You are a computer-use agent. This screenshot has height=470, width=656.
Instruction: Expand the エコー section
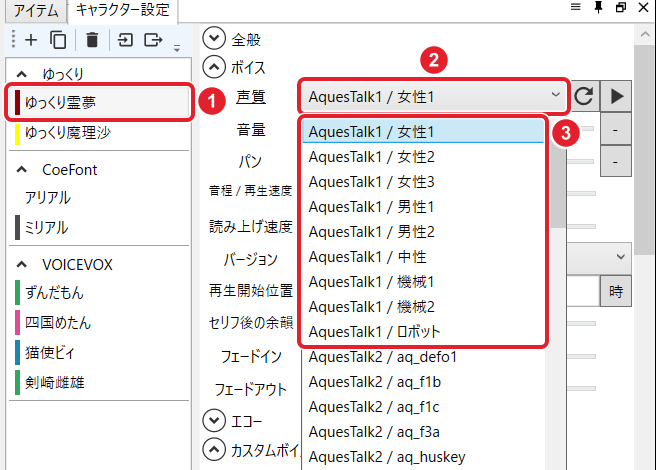[x=214, y=420]
